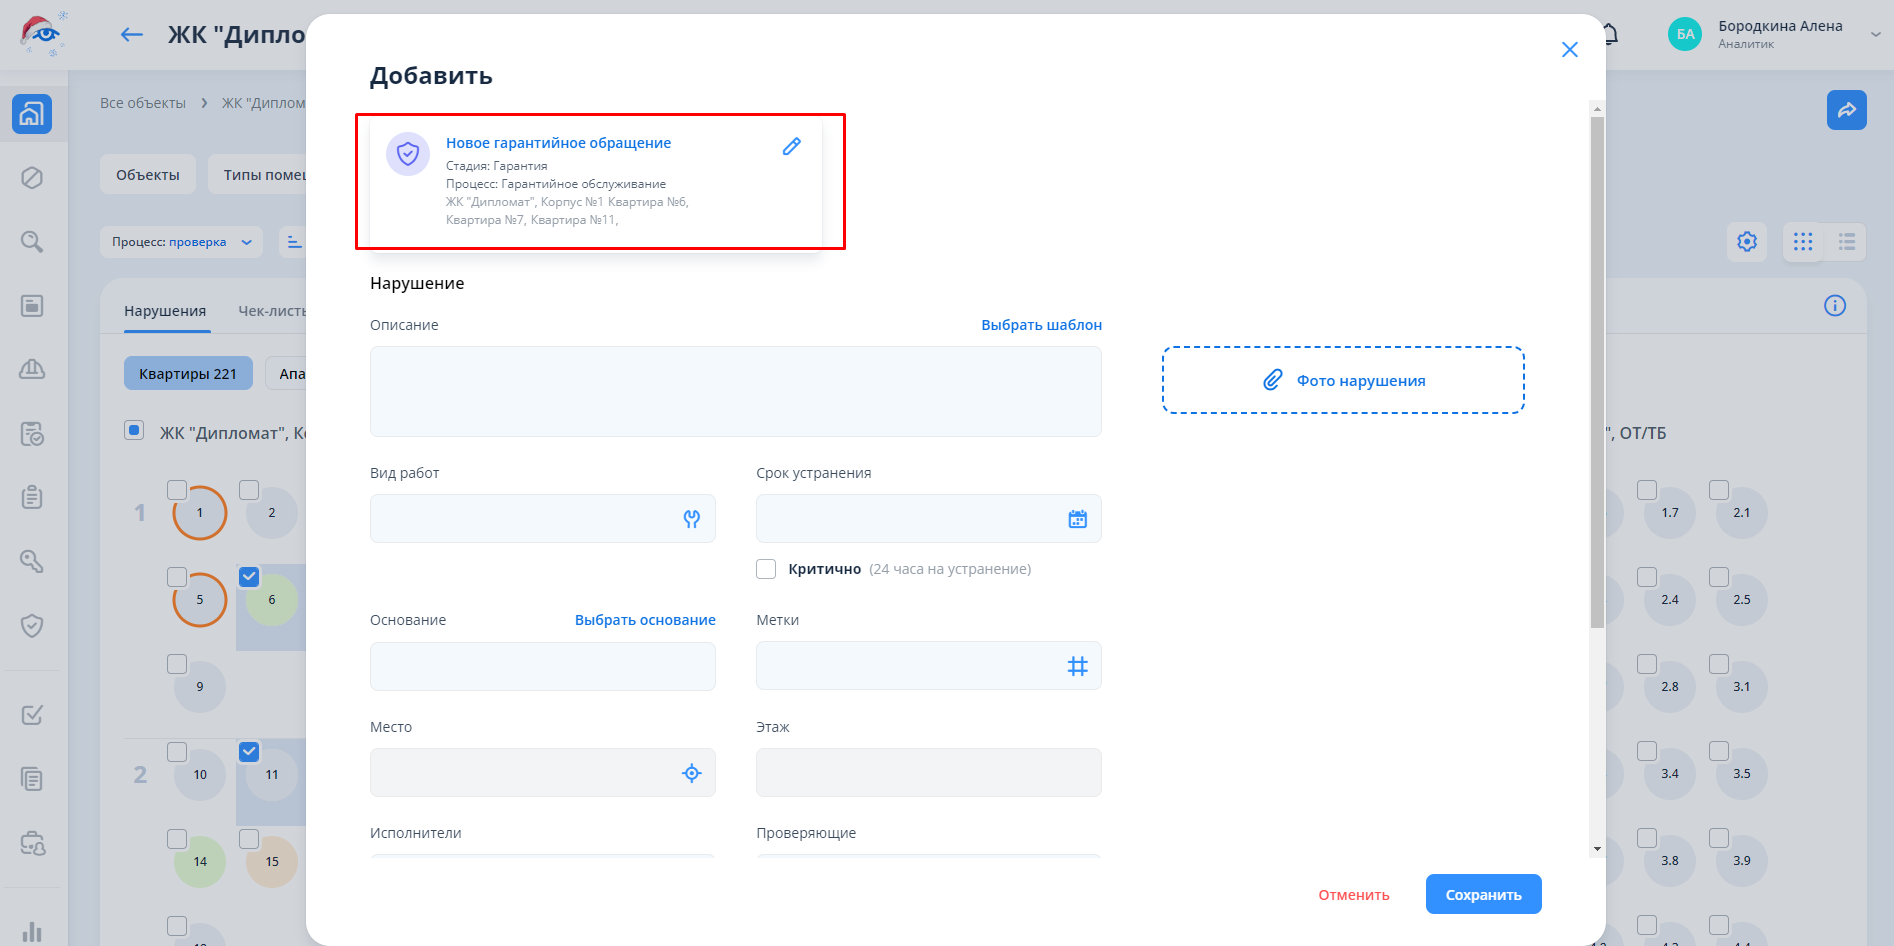Expand the user profile menu chevron

tap(1875, 34)
